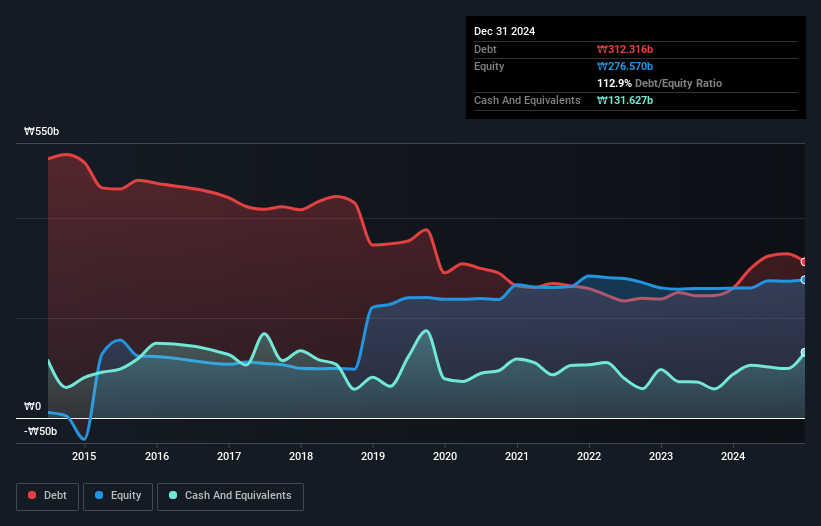Toggle the Equity series legend button
821x526 pixels.
pos(118,496)
